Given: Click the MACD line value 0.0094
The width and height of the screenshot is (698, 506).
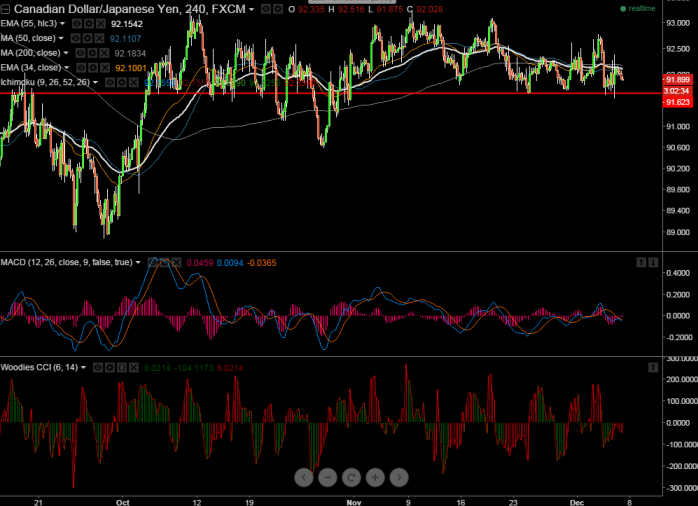Looking at the screenshot, I should (230, 263).
